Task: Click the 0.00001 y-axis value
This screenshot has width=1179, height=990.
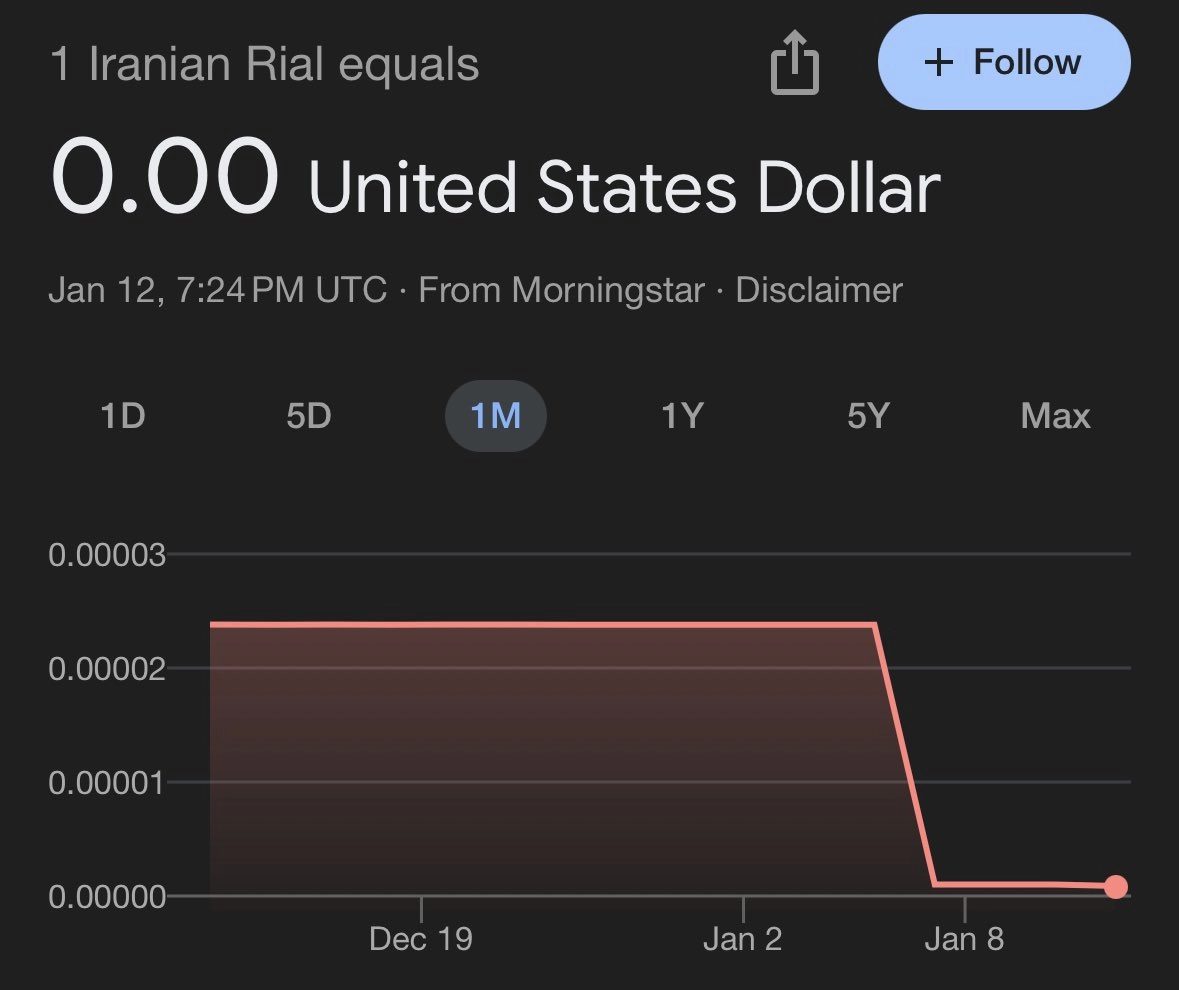Action: coord(106,781)
